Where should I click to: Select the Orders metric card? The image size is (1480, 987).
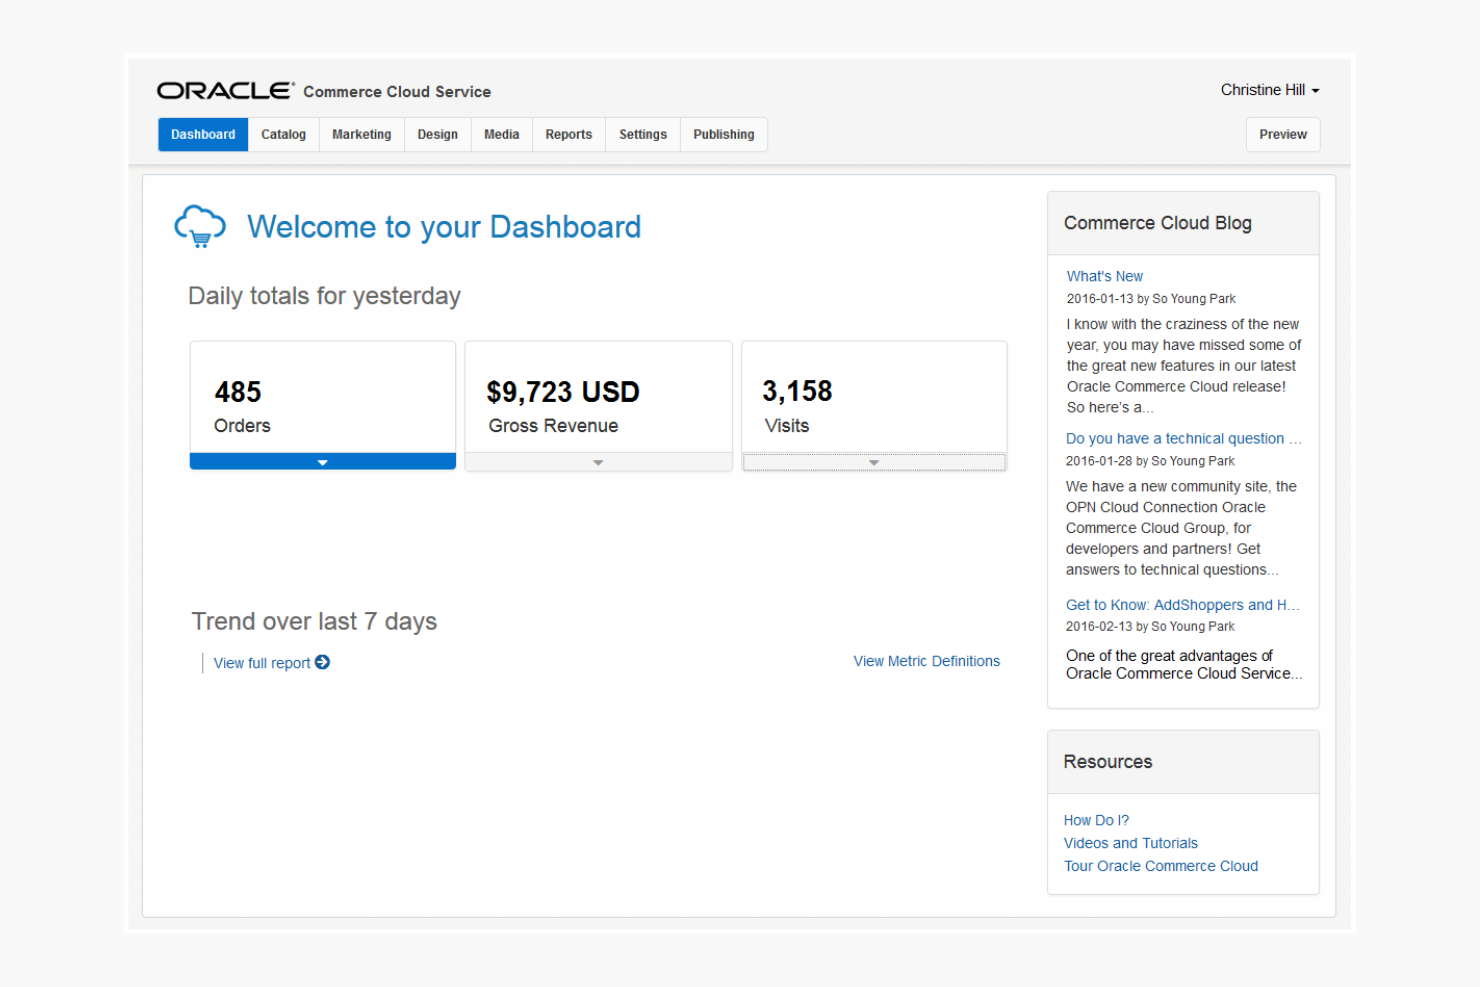(322, 400)
